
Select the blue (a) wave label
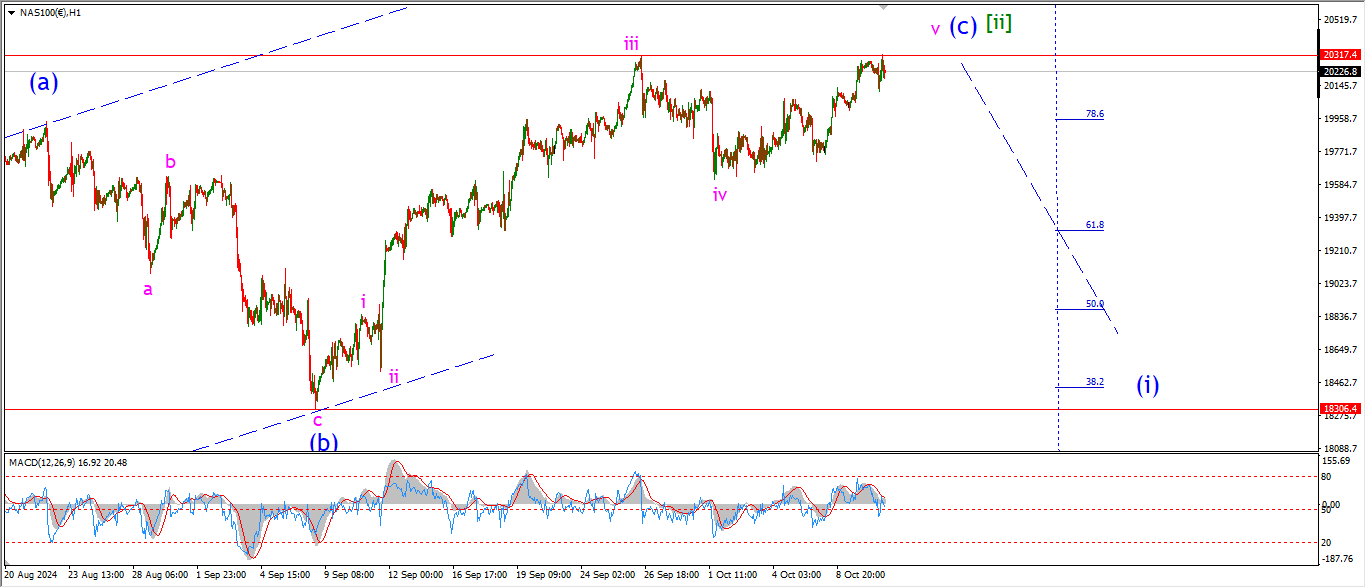[43, 83]
